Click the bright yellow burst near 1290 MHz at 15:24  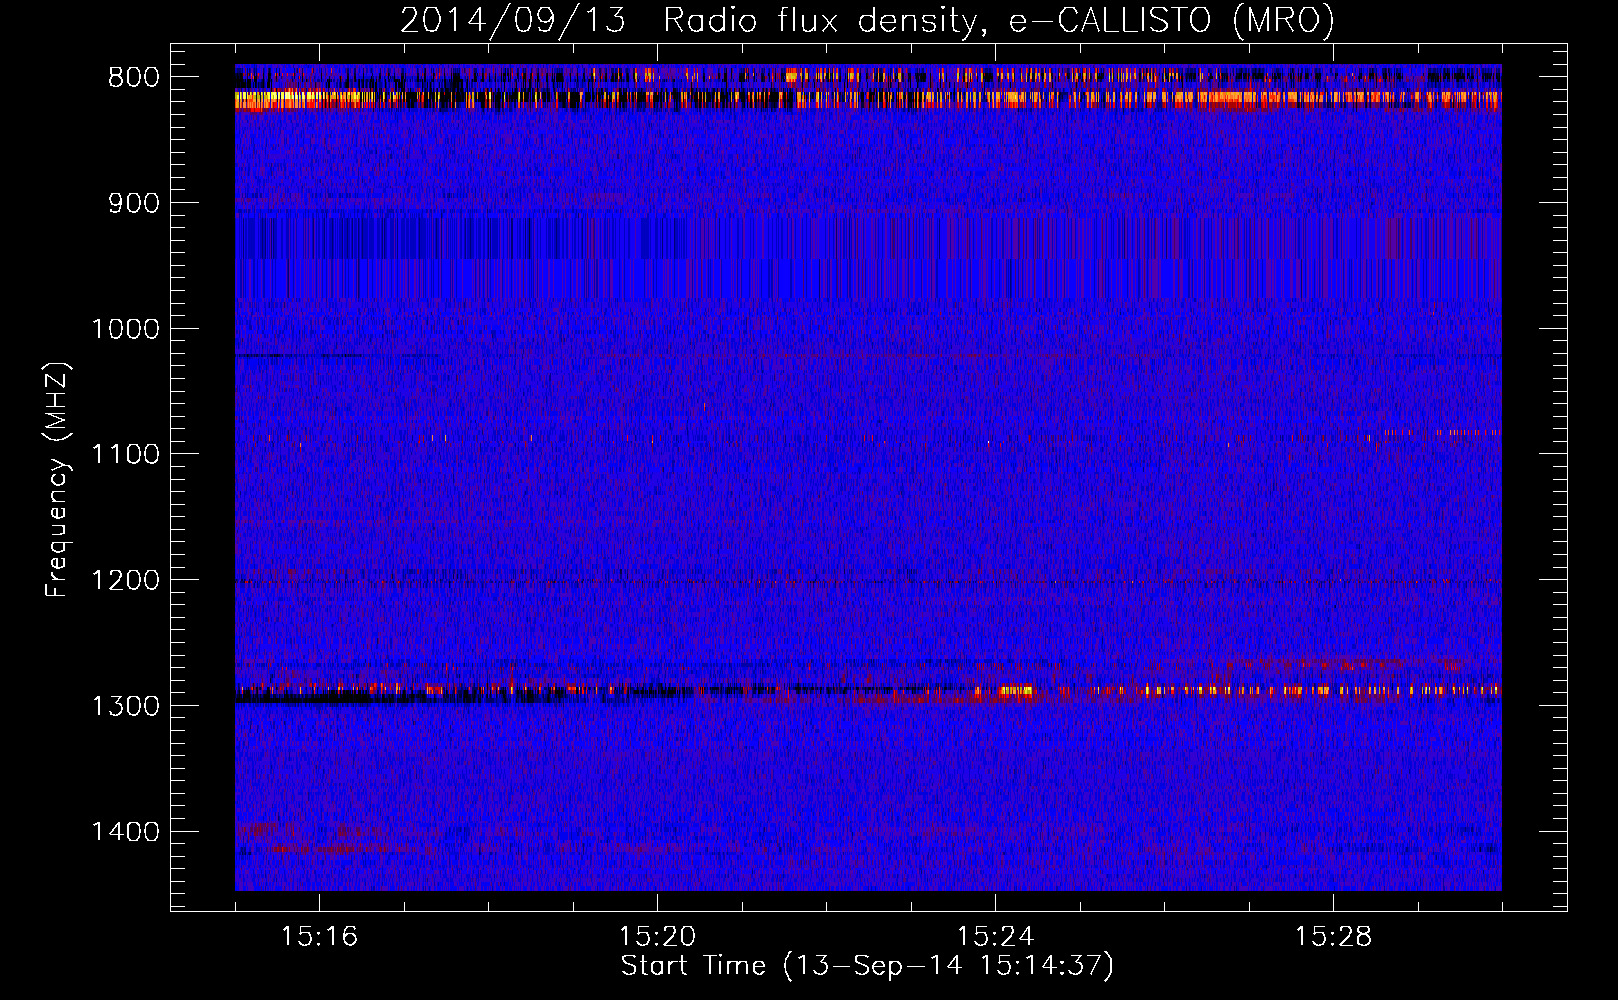click(x=1015, y=690)
